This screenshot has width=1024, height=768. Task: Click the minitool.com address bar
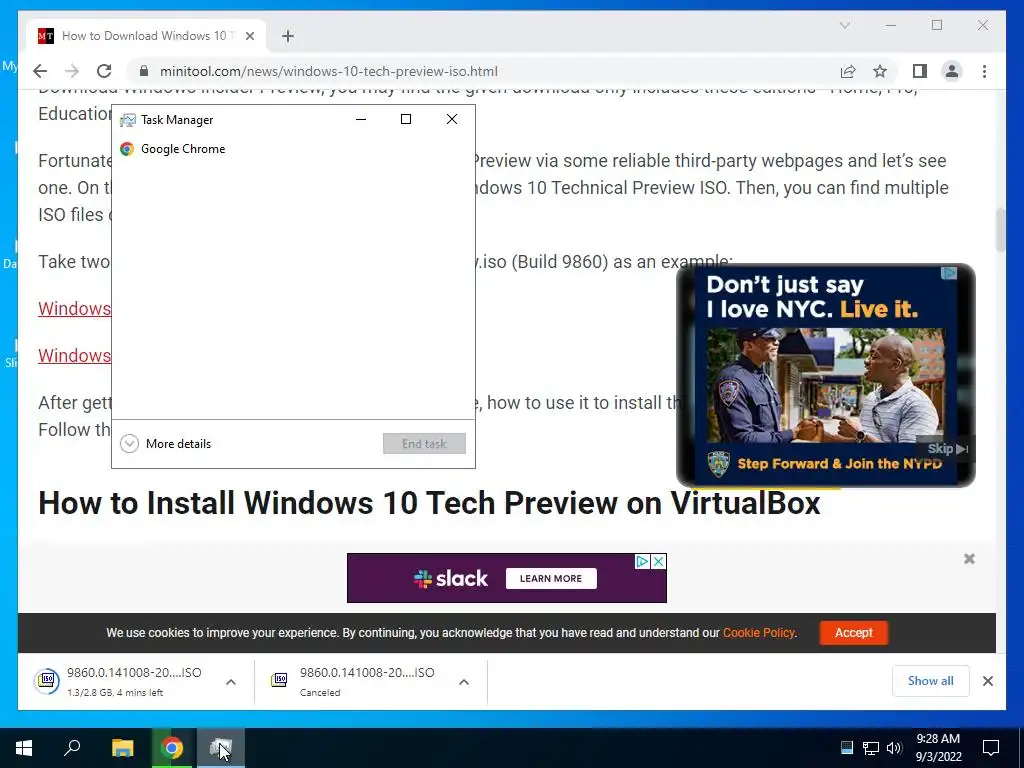483,71
